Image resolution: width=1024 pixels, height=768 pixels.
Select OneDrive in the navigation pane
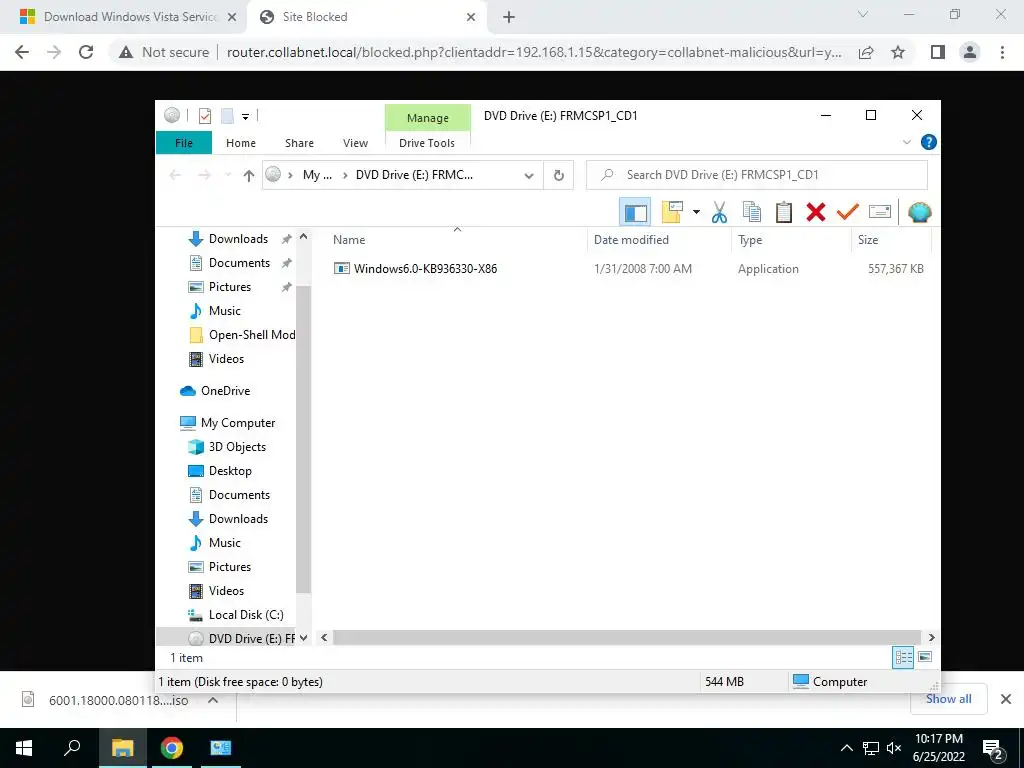(x=225, y=391)
